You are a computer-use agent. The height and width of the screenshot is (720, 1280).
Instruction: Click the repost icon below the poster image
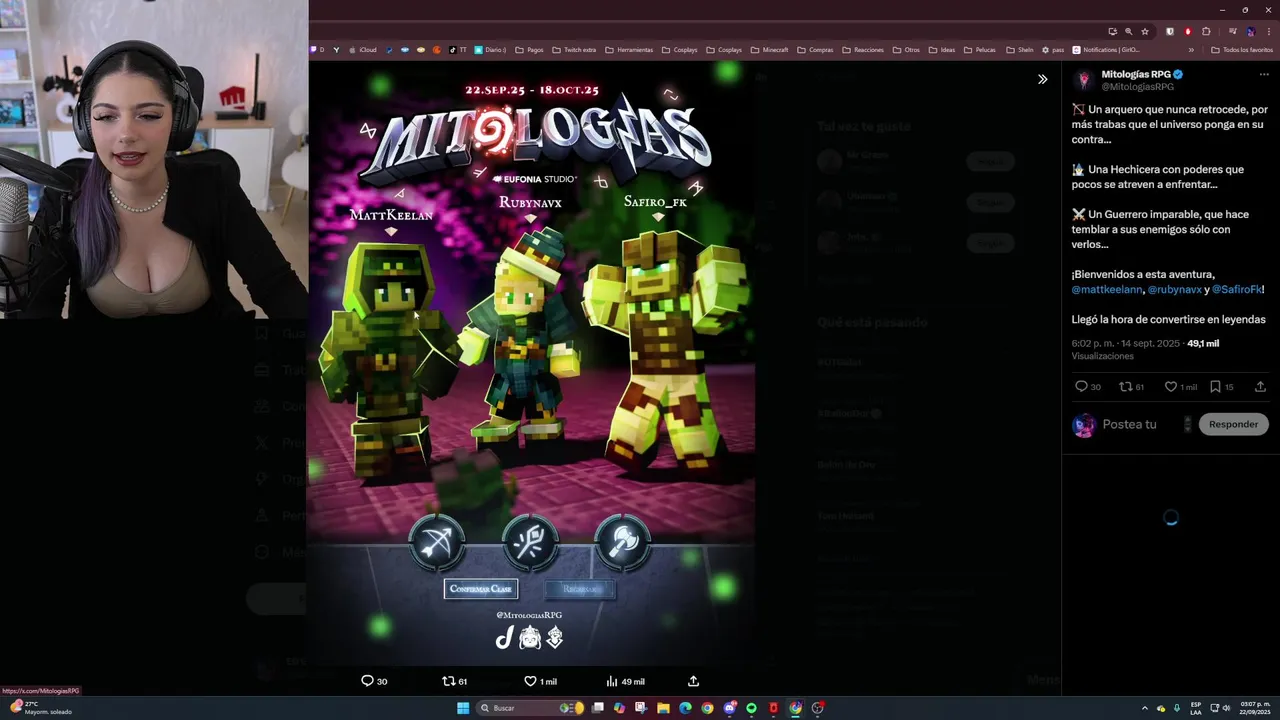448,681
